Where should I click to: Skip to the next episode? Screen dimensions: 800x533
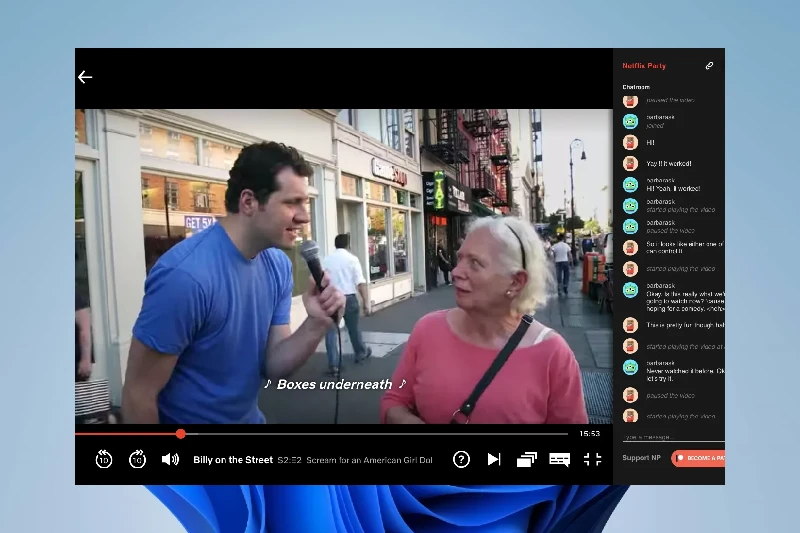tap(494, 459)
